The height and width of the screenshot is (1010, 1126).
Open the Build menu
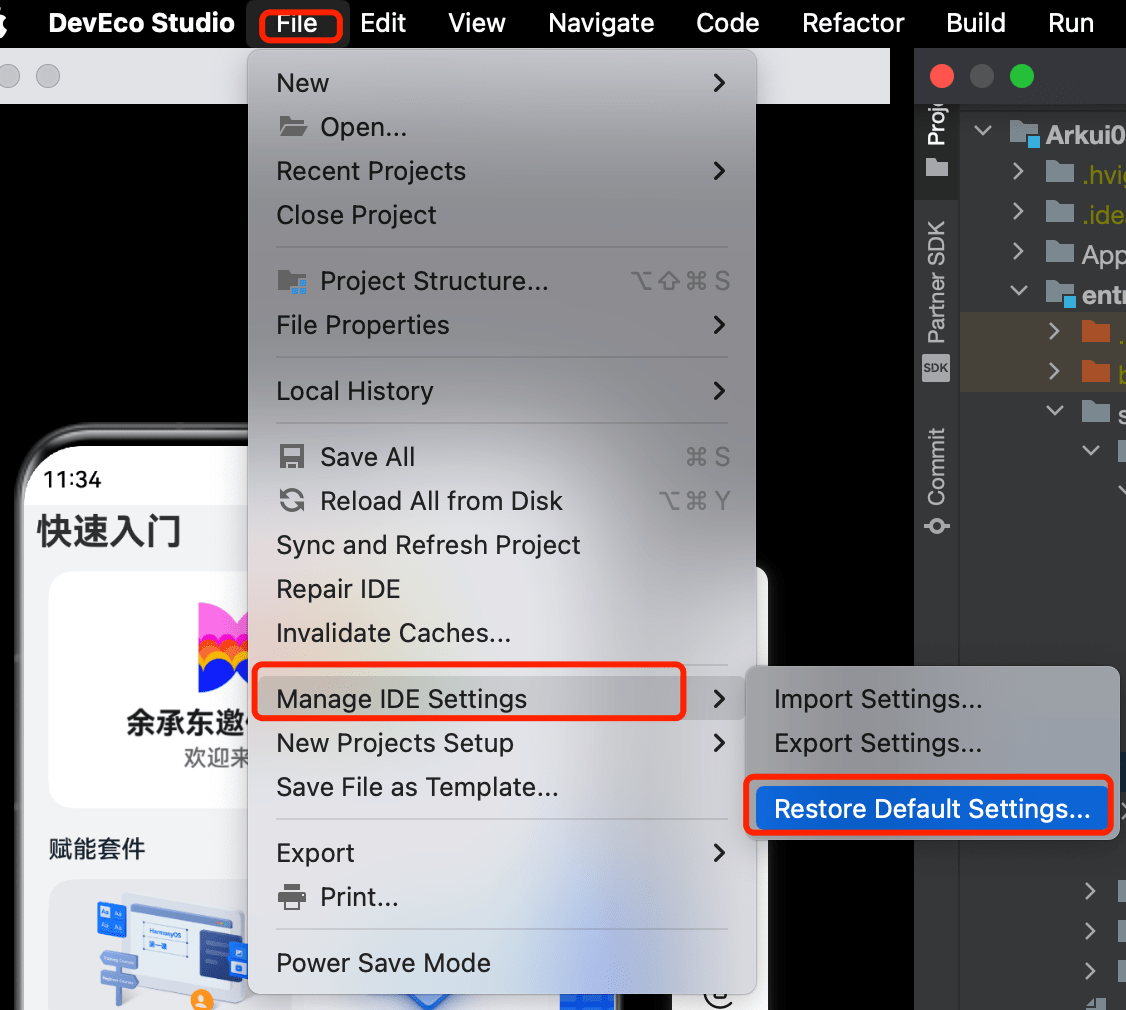click(x=976, y=23)
